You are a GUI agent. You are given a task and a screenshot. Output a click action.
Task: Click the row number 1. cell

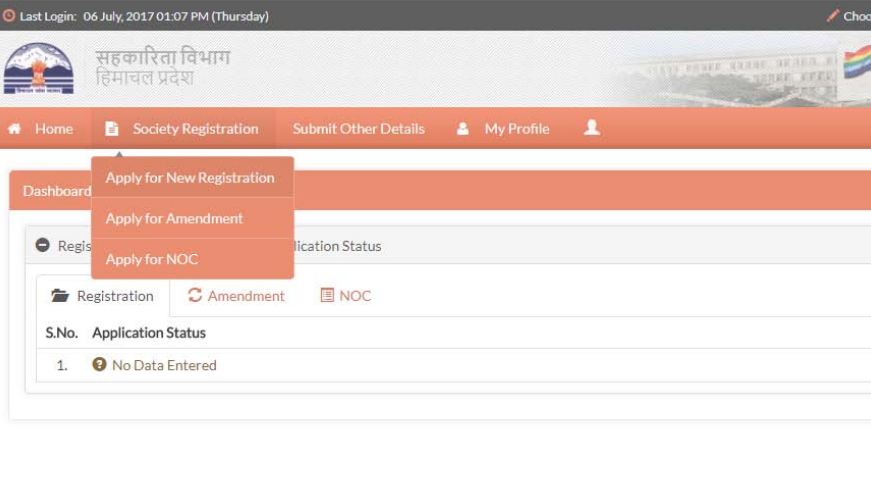pos(62,365)
